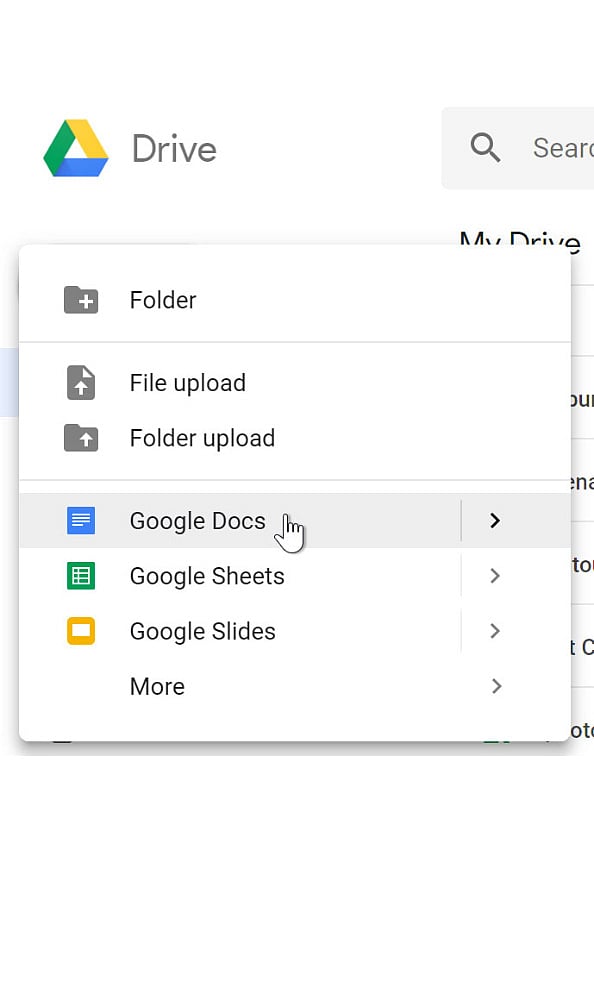Viewport: 594px width, 1000px height.
Task: Click the search magnifier icon
Action: [x=485, y=147]
